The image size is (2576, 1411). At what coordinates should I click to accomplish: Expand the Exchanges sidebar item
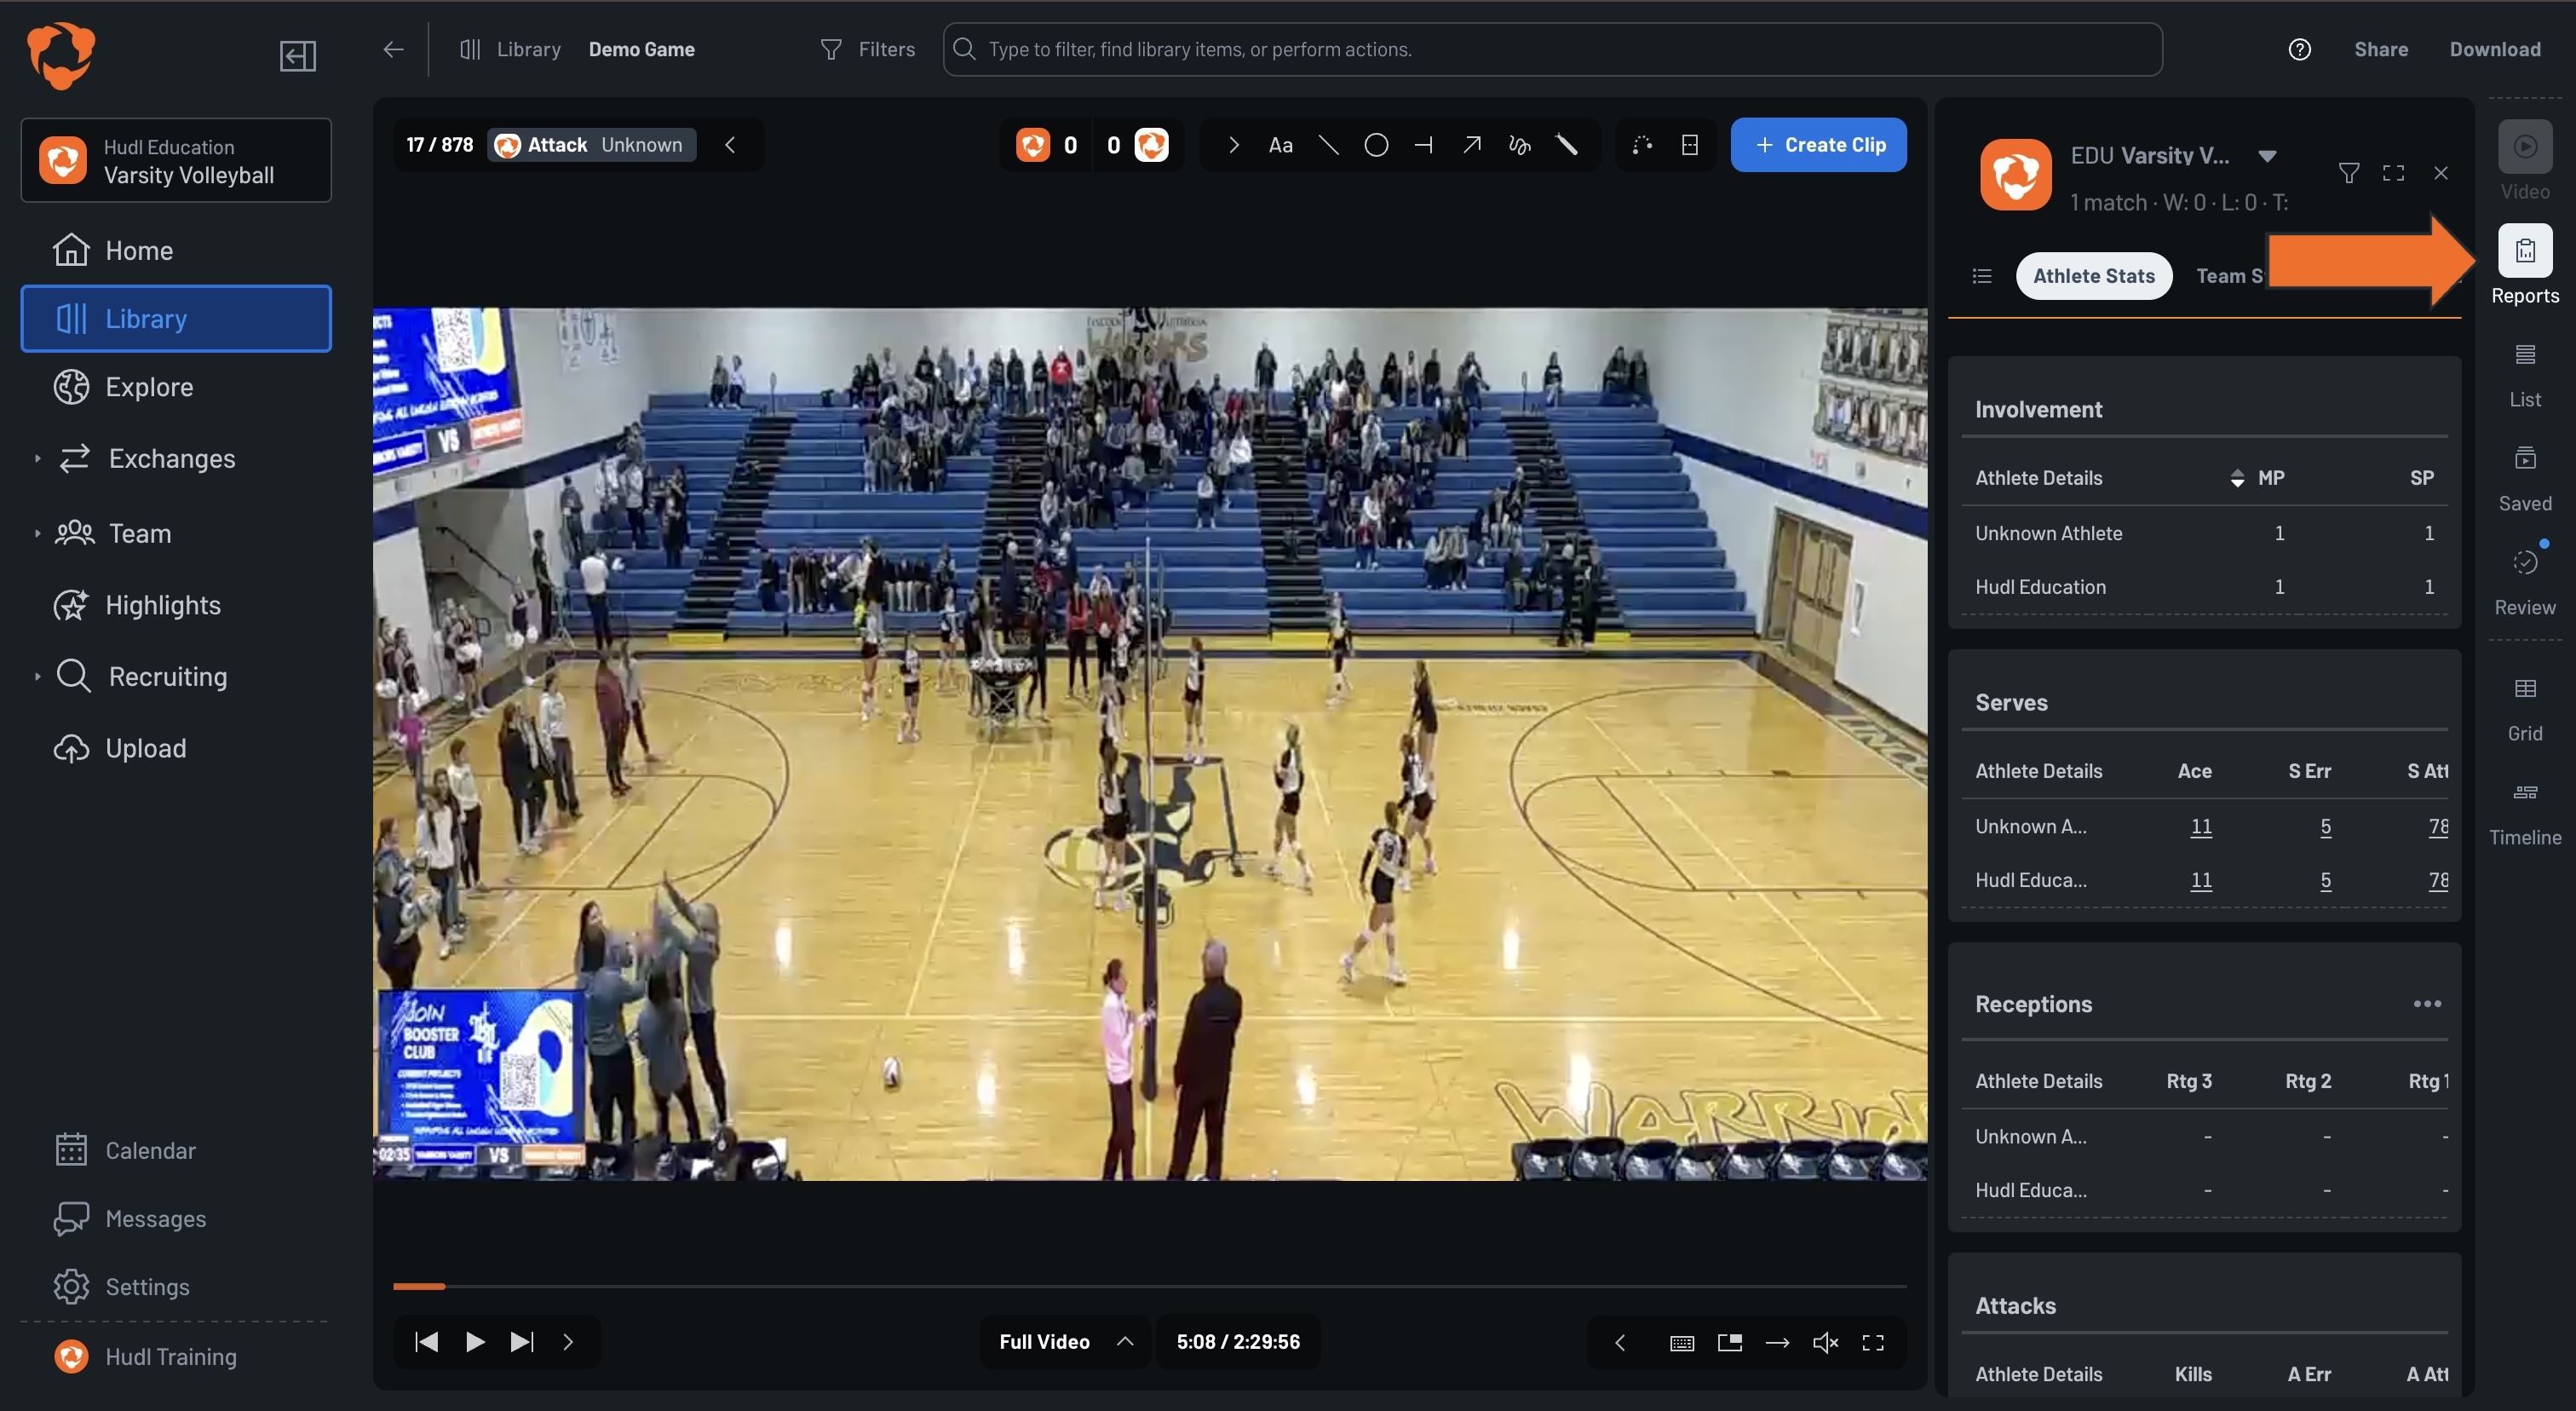(x=37, y=459)
